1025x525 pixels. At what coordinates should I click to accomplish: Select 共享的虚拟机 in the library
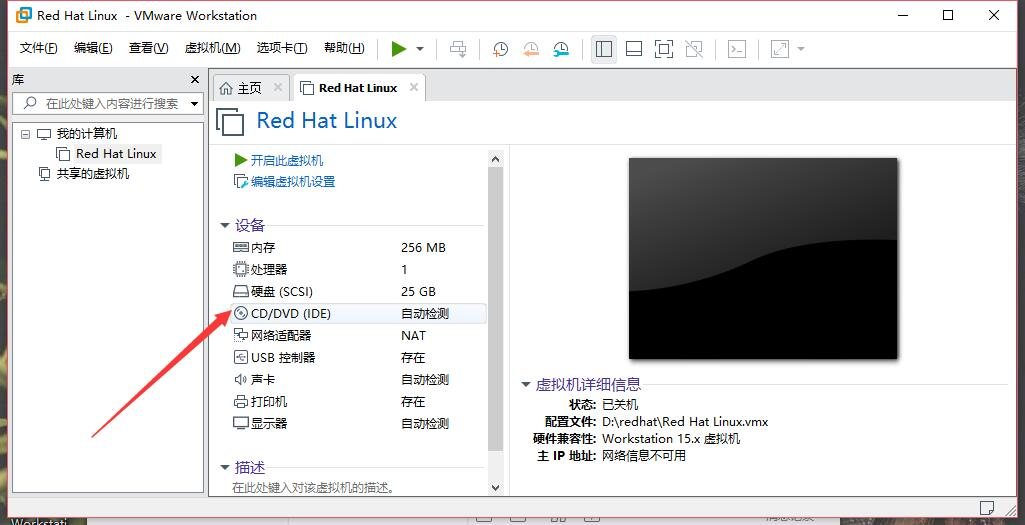(x=93, y=174)
